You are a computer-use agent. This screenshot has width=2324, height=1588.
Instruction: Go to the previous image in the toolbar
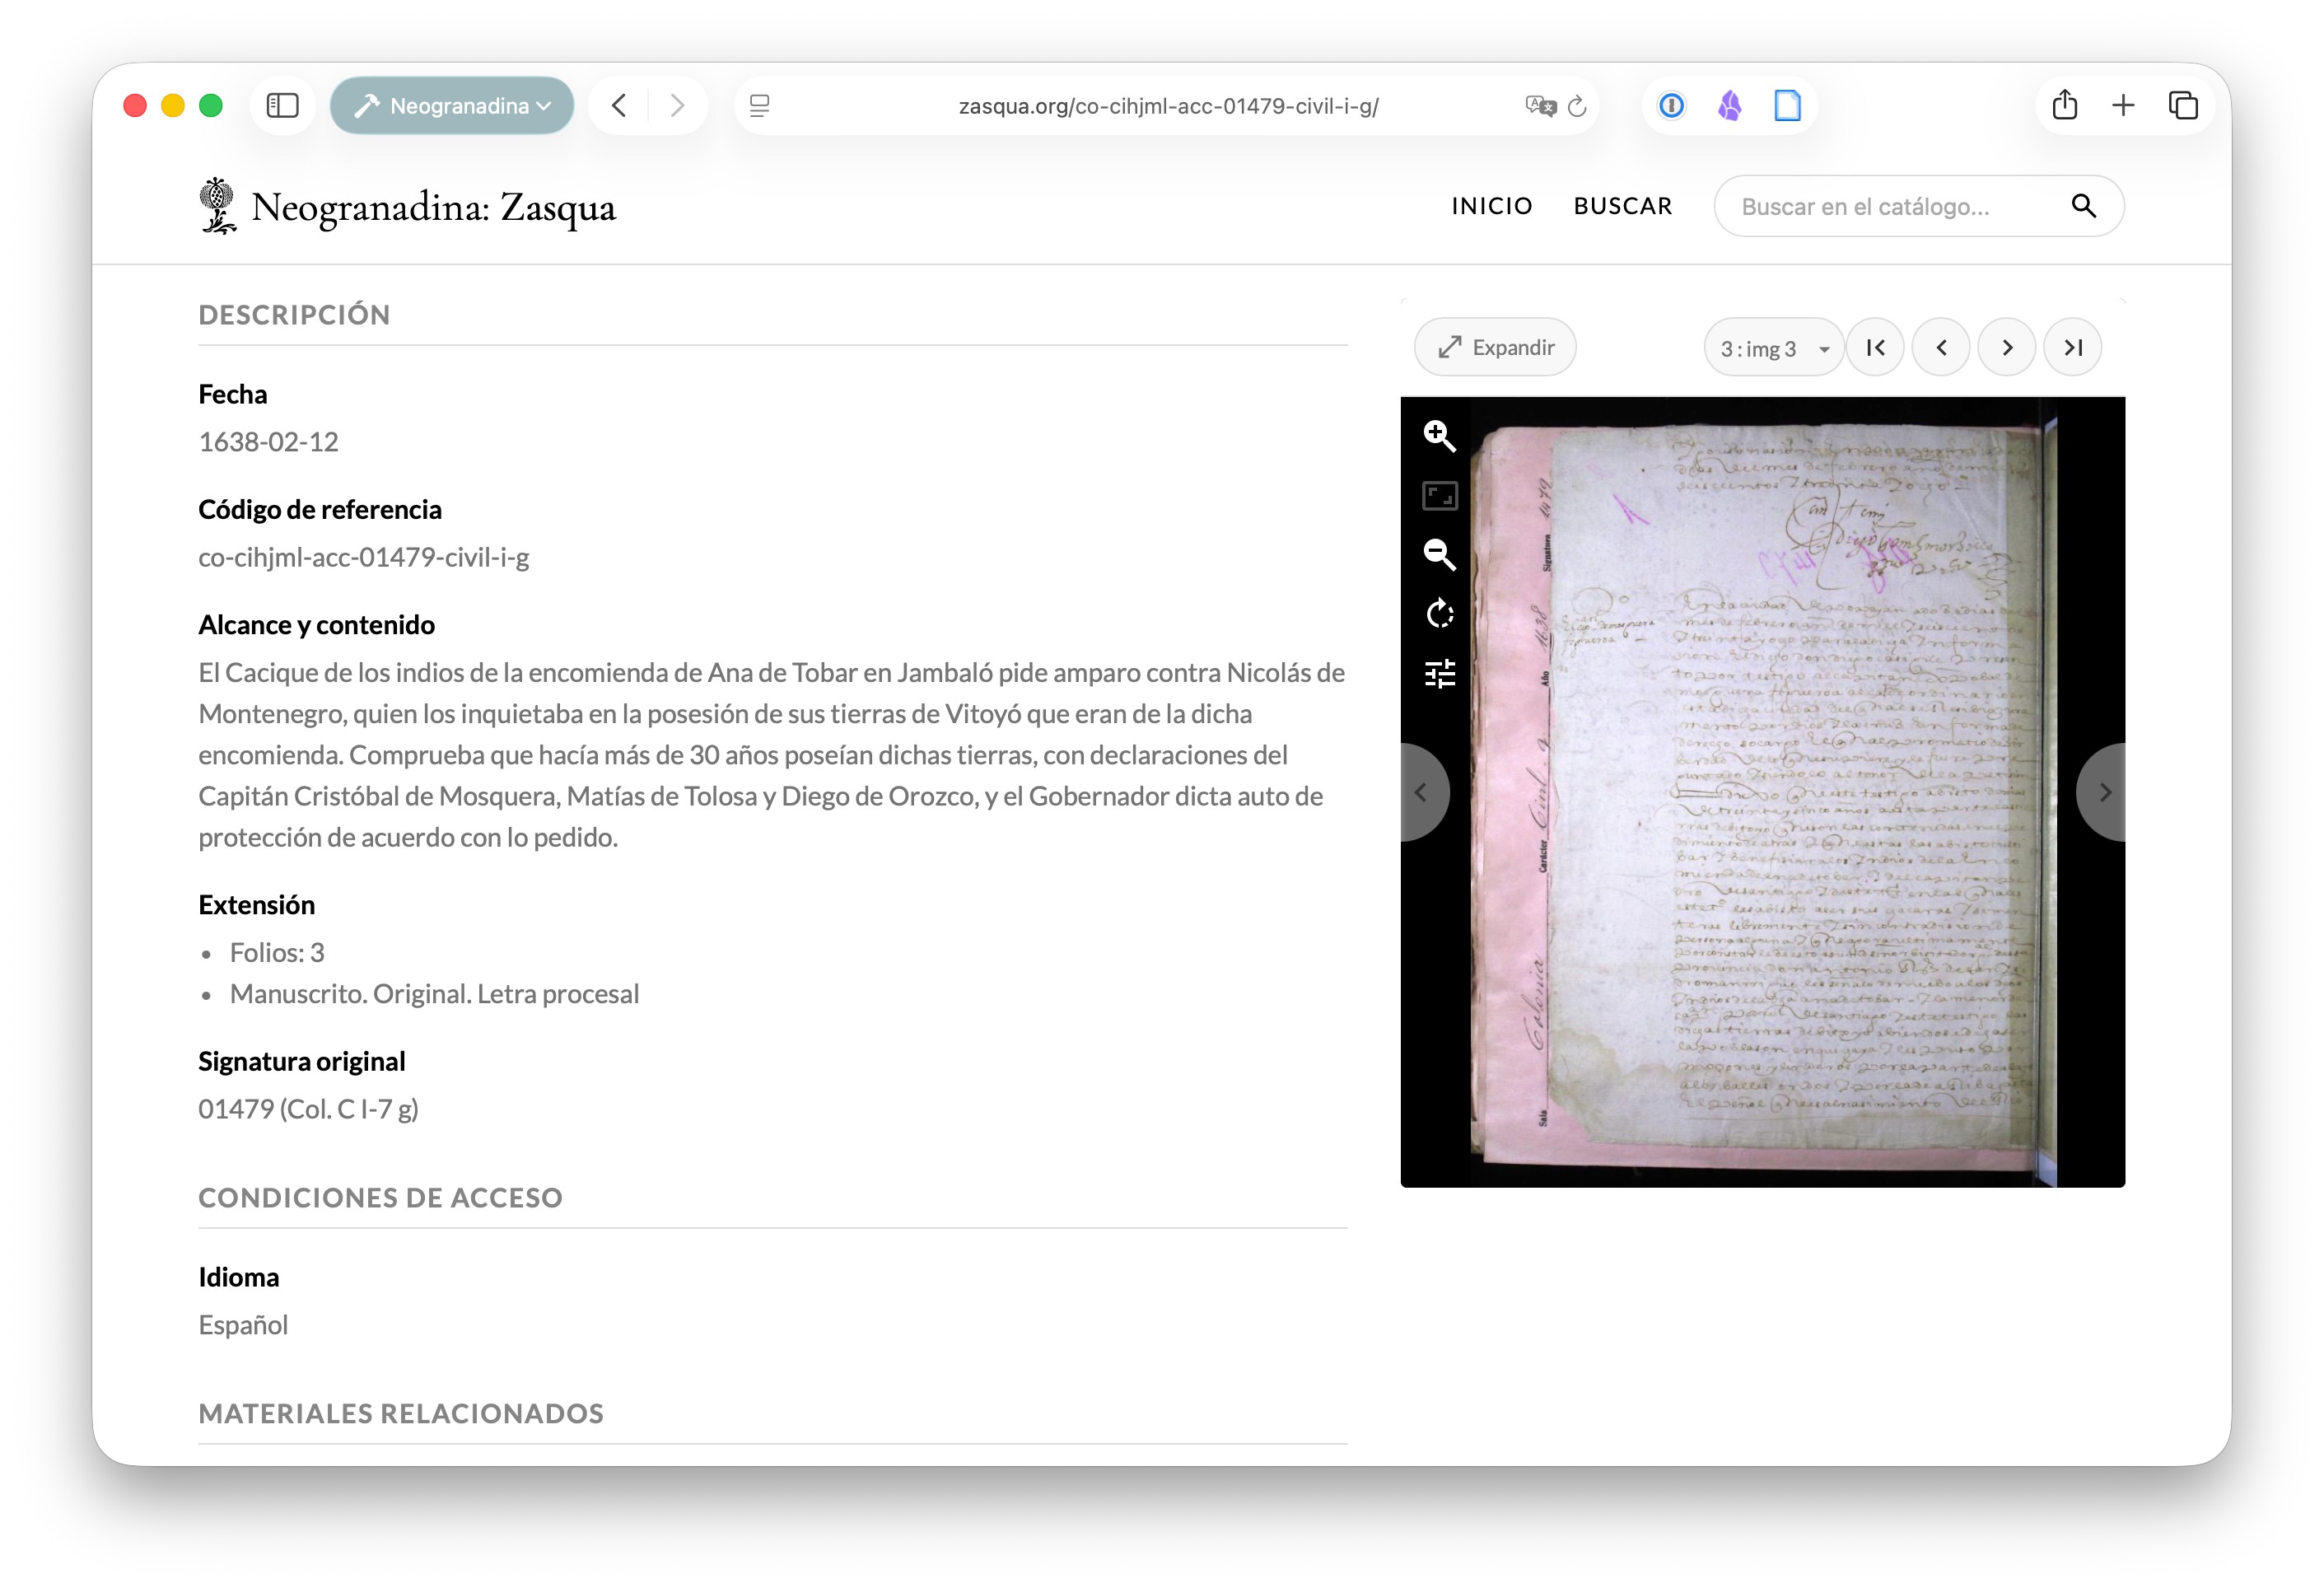(1941, 348)
